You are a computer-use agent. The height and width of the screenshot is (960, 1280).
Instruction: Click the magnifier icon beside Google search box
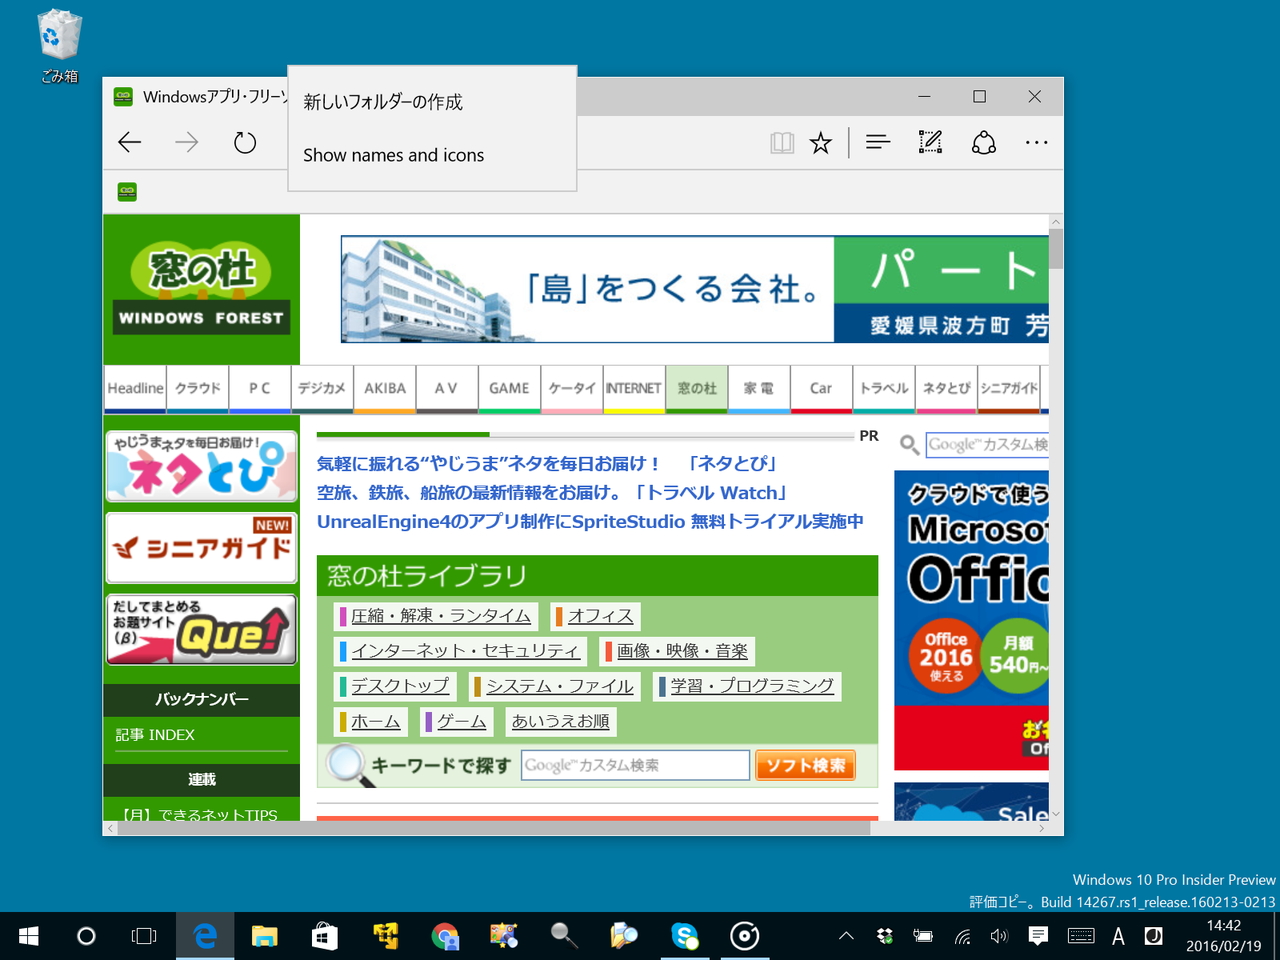point(908,445)
